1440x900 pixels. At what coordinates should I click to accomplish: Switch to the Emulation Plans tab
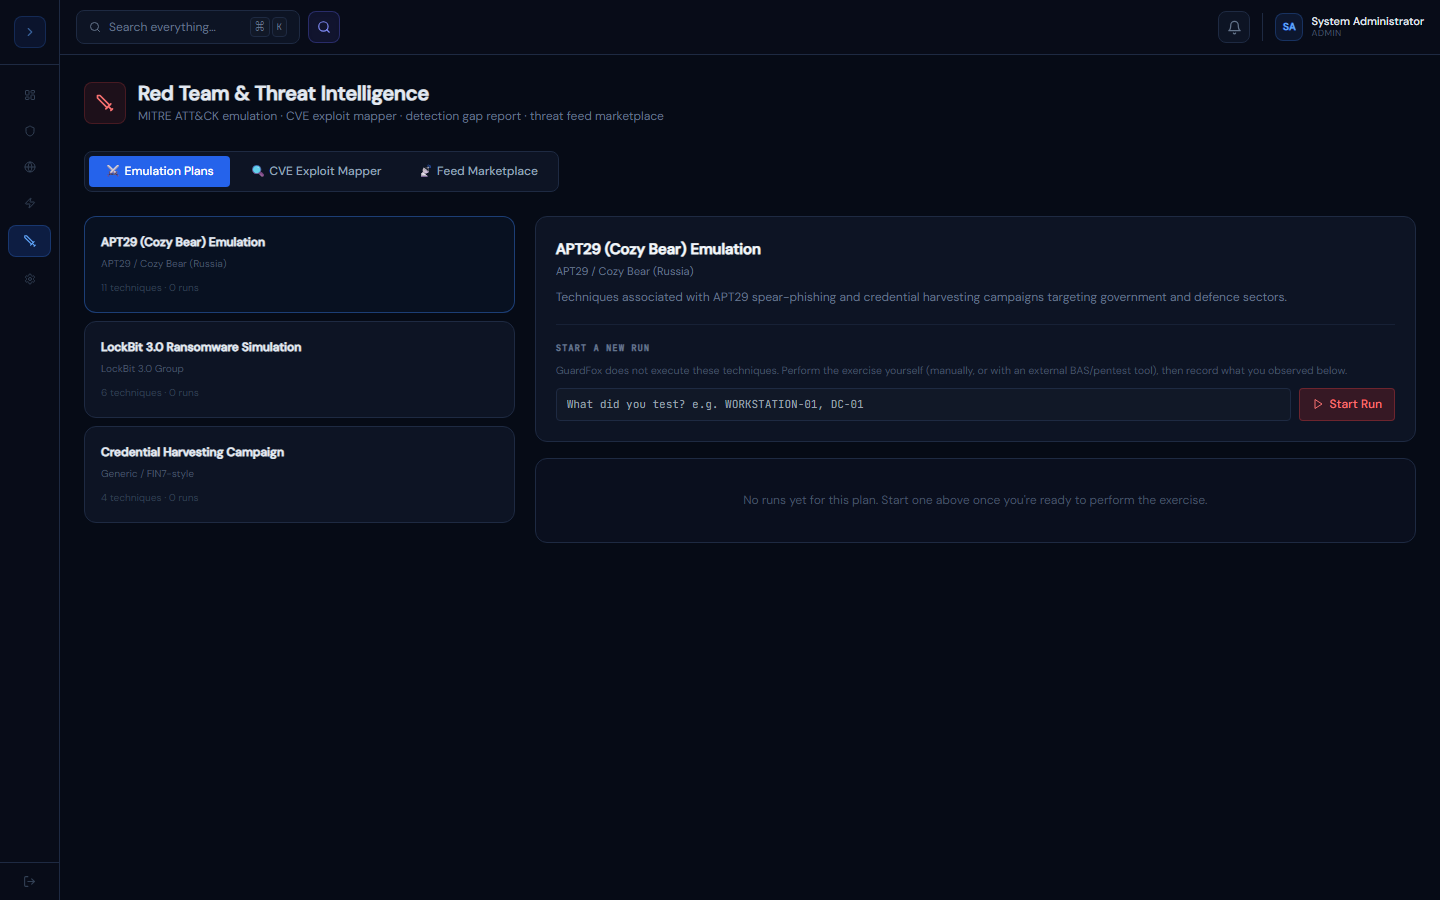[160, 171]
